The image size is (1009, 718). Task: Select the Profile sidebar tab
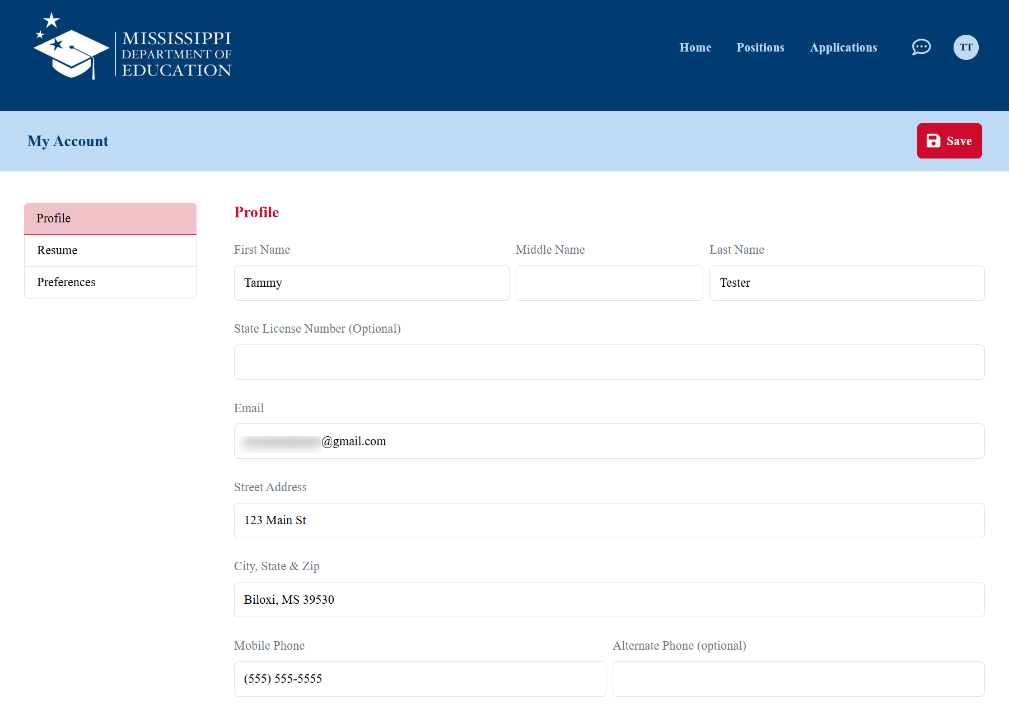point(109,218)
